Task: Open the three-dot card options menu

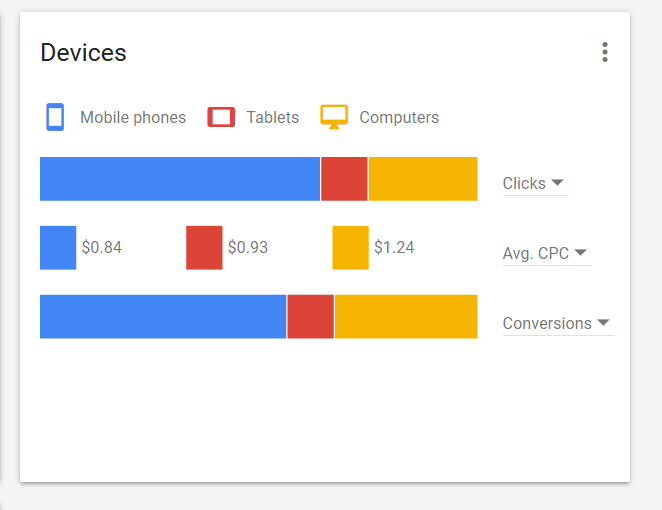Action: tap(605, 52)
